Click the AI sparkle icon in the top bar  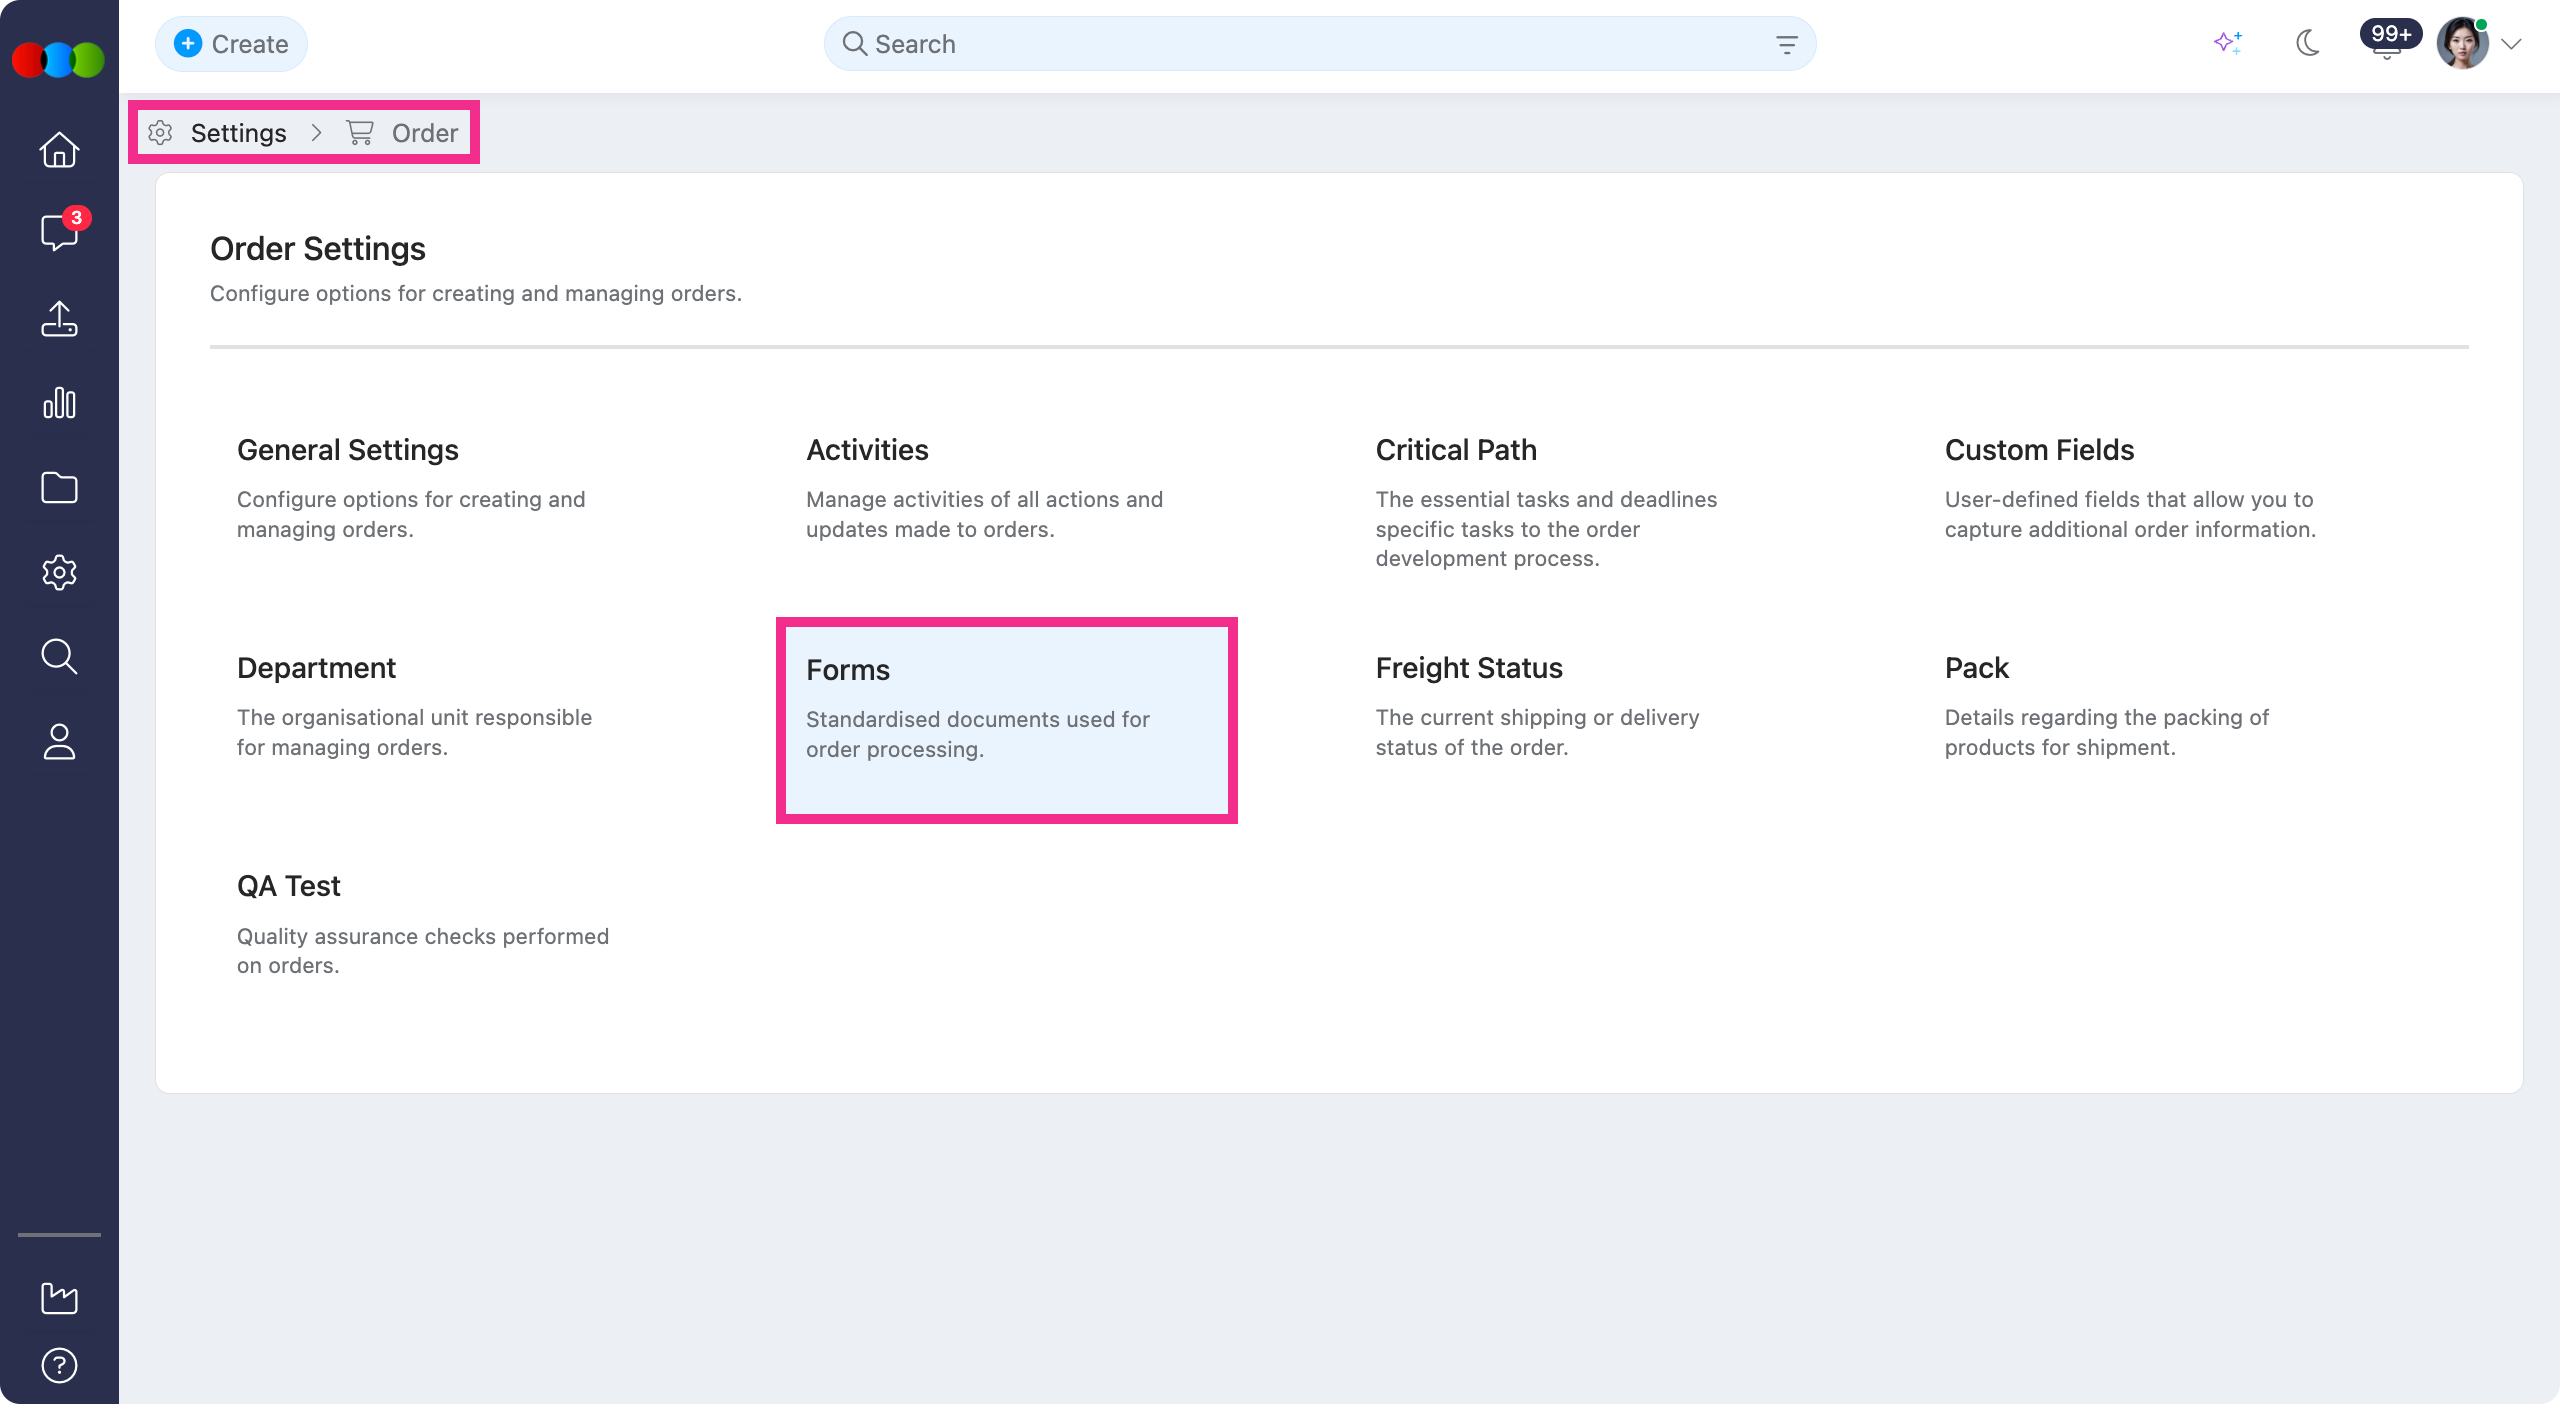[x=2228, y=43]
